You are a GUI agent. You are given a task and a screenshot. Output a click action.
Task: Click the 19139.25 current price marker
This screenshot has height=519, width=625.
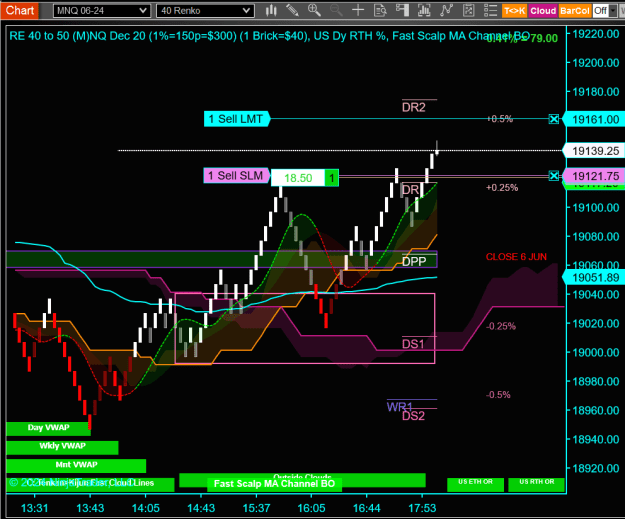(595, 151)
